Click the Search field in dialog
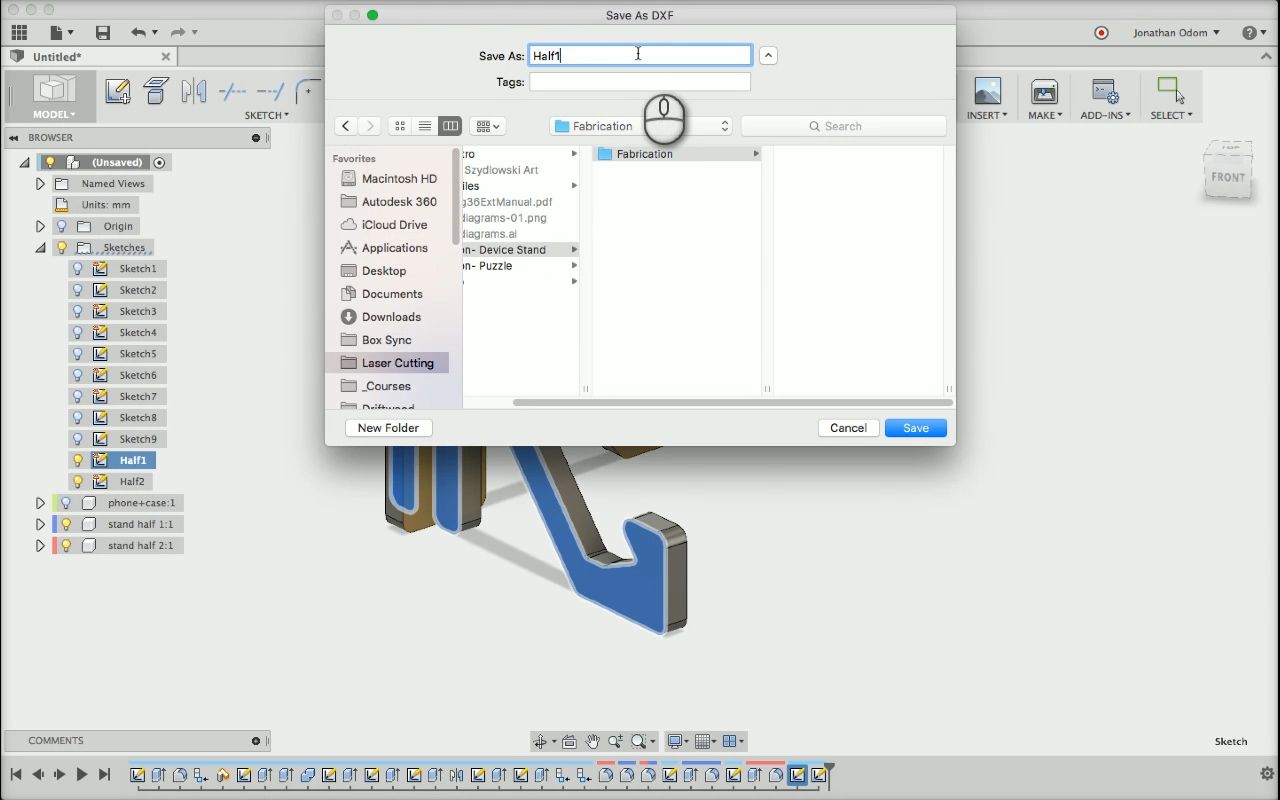This screenshot has width=1280, height=800. 843,126
